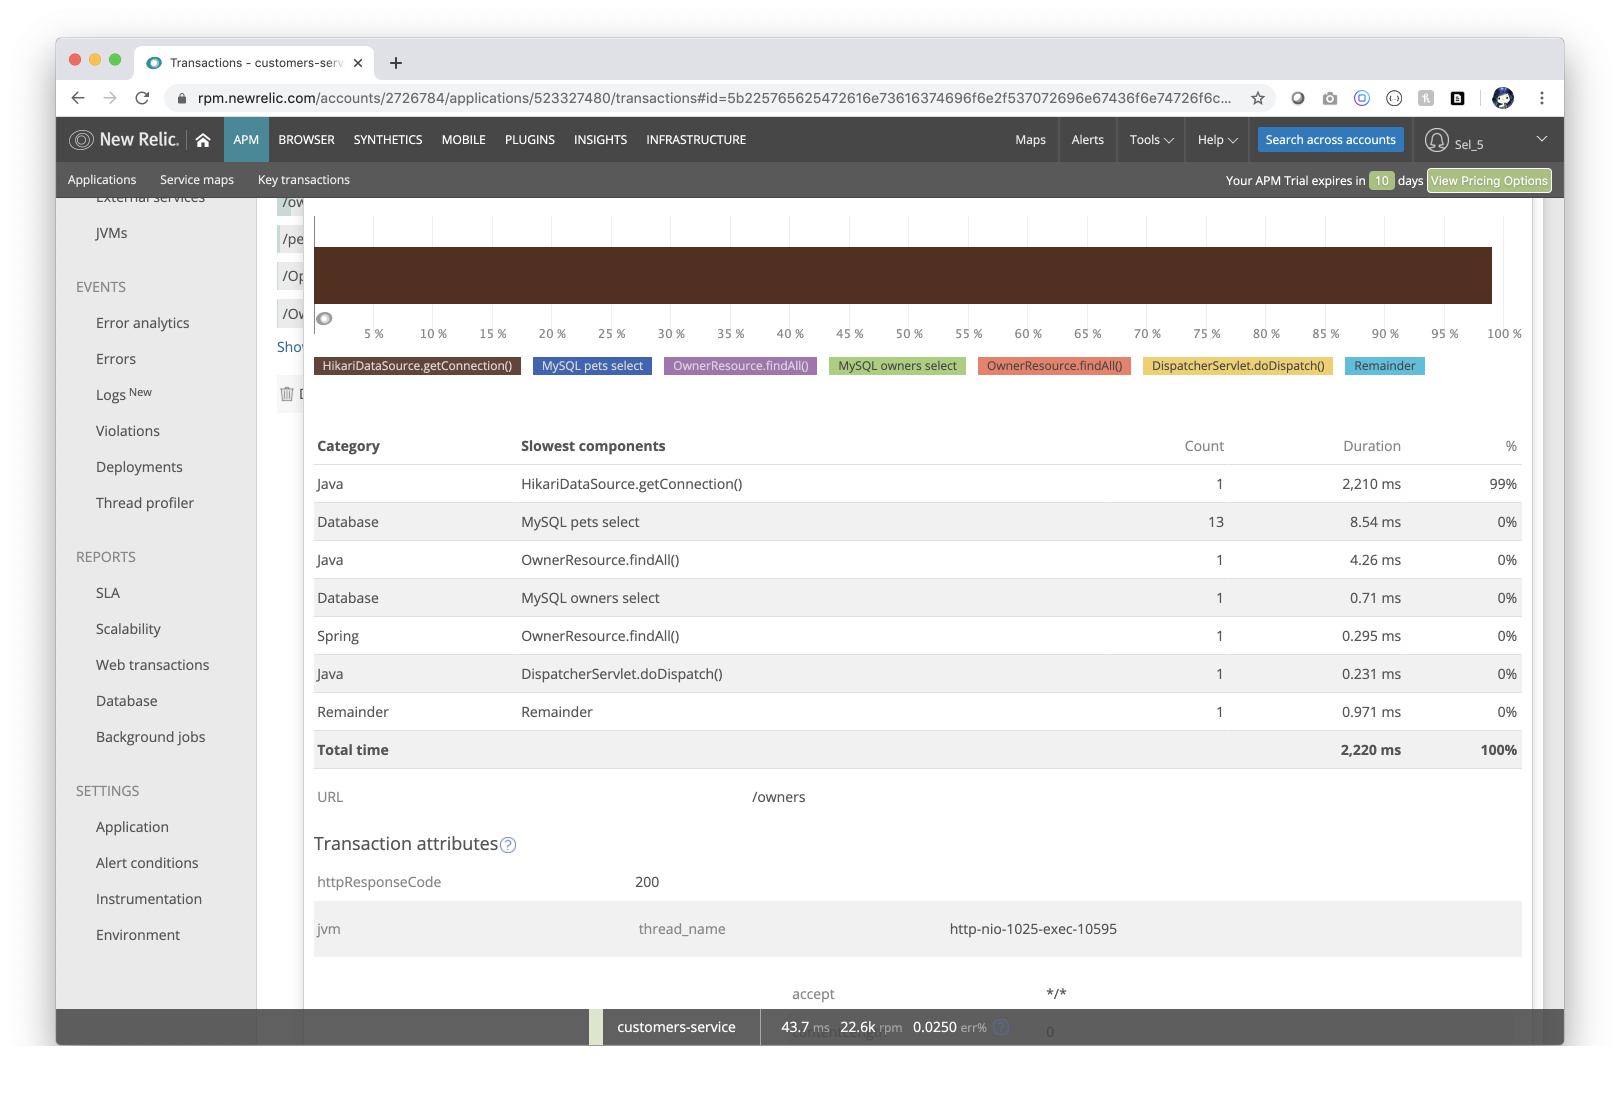Viewport: 1620px width, 1119px height.
Task: Open Deployments in sidebar
Action: 139,467
